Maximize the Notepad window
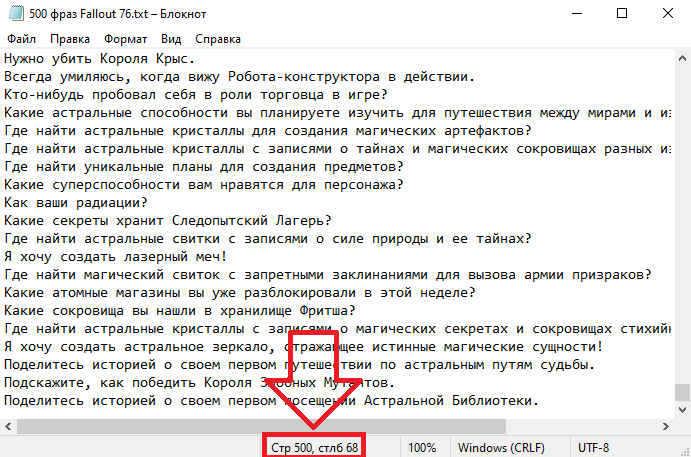Screen dimensions: 691x457 622,13
